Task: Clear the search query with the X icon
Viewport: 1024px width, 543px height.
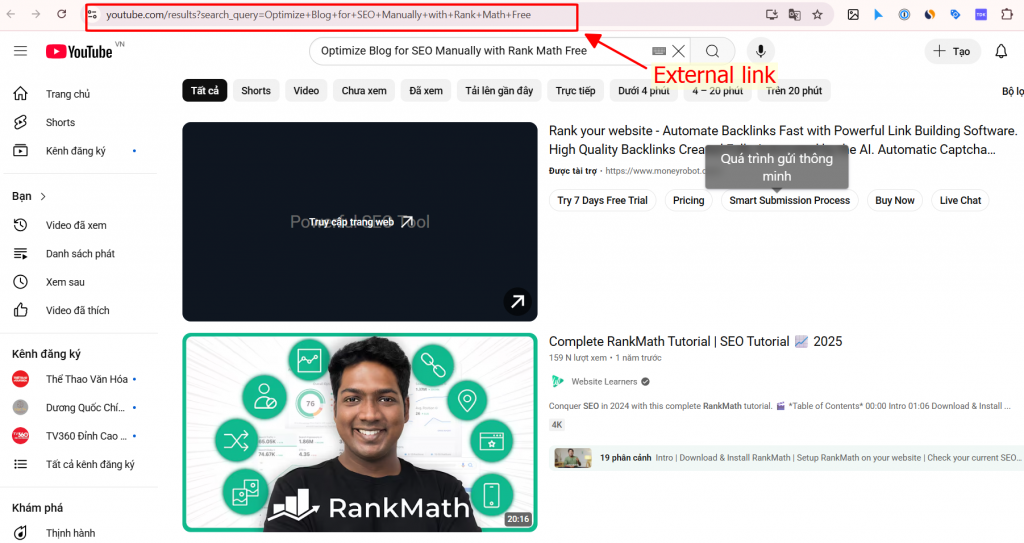Action: click(x=679, y=51)
